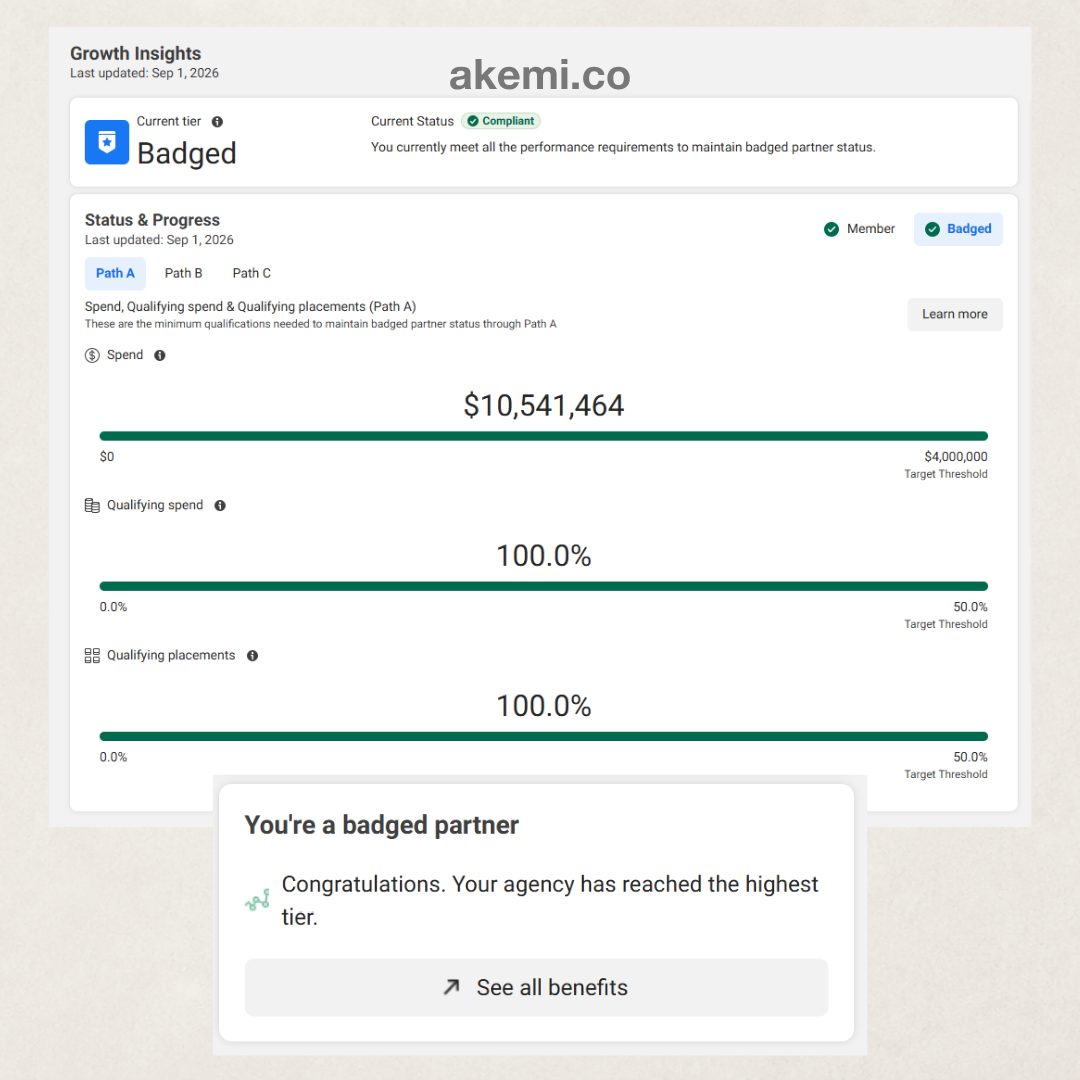Switch to the Path B tab
The width and height of the screenshot is (1080, 1080).
[183, 273]
